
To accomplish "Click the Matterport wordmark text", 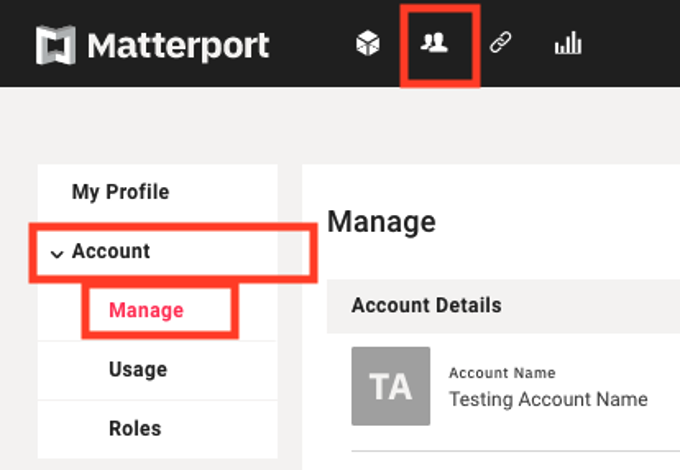I will click(178, 46).
